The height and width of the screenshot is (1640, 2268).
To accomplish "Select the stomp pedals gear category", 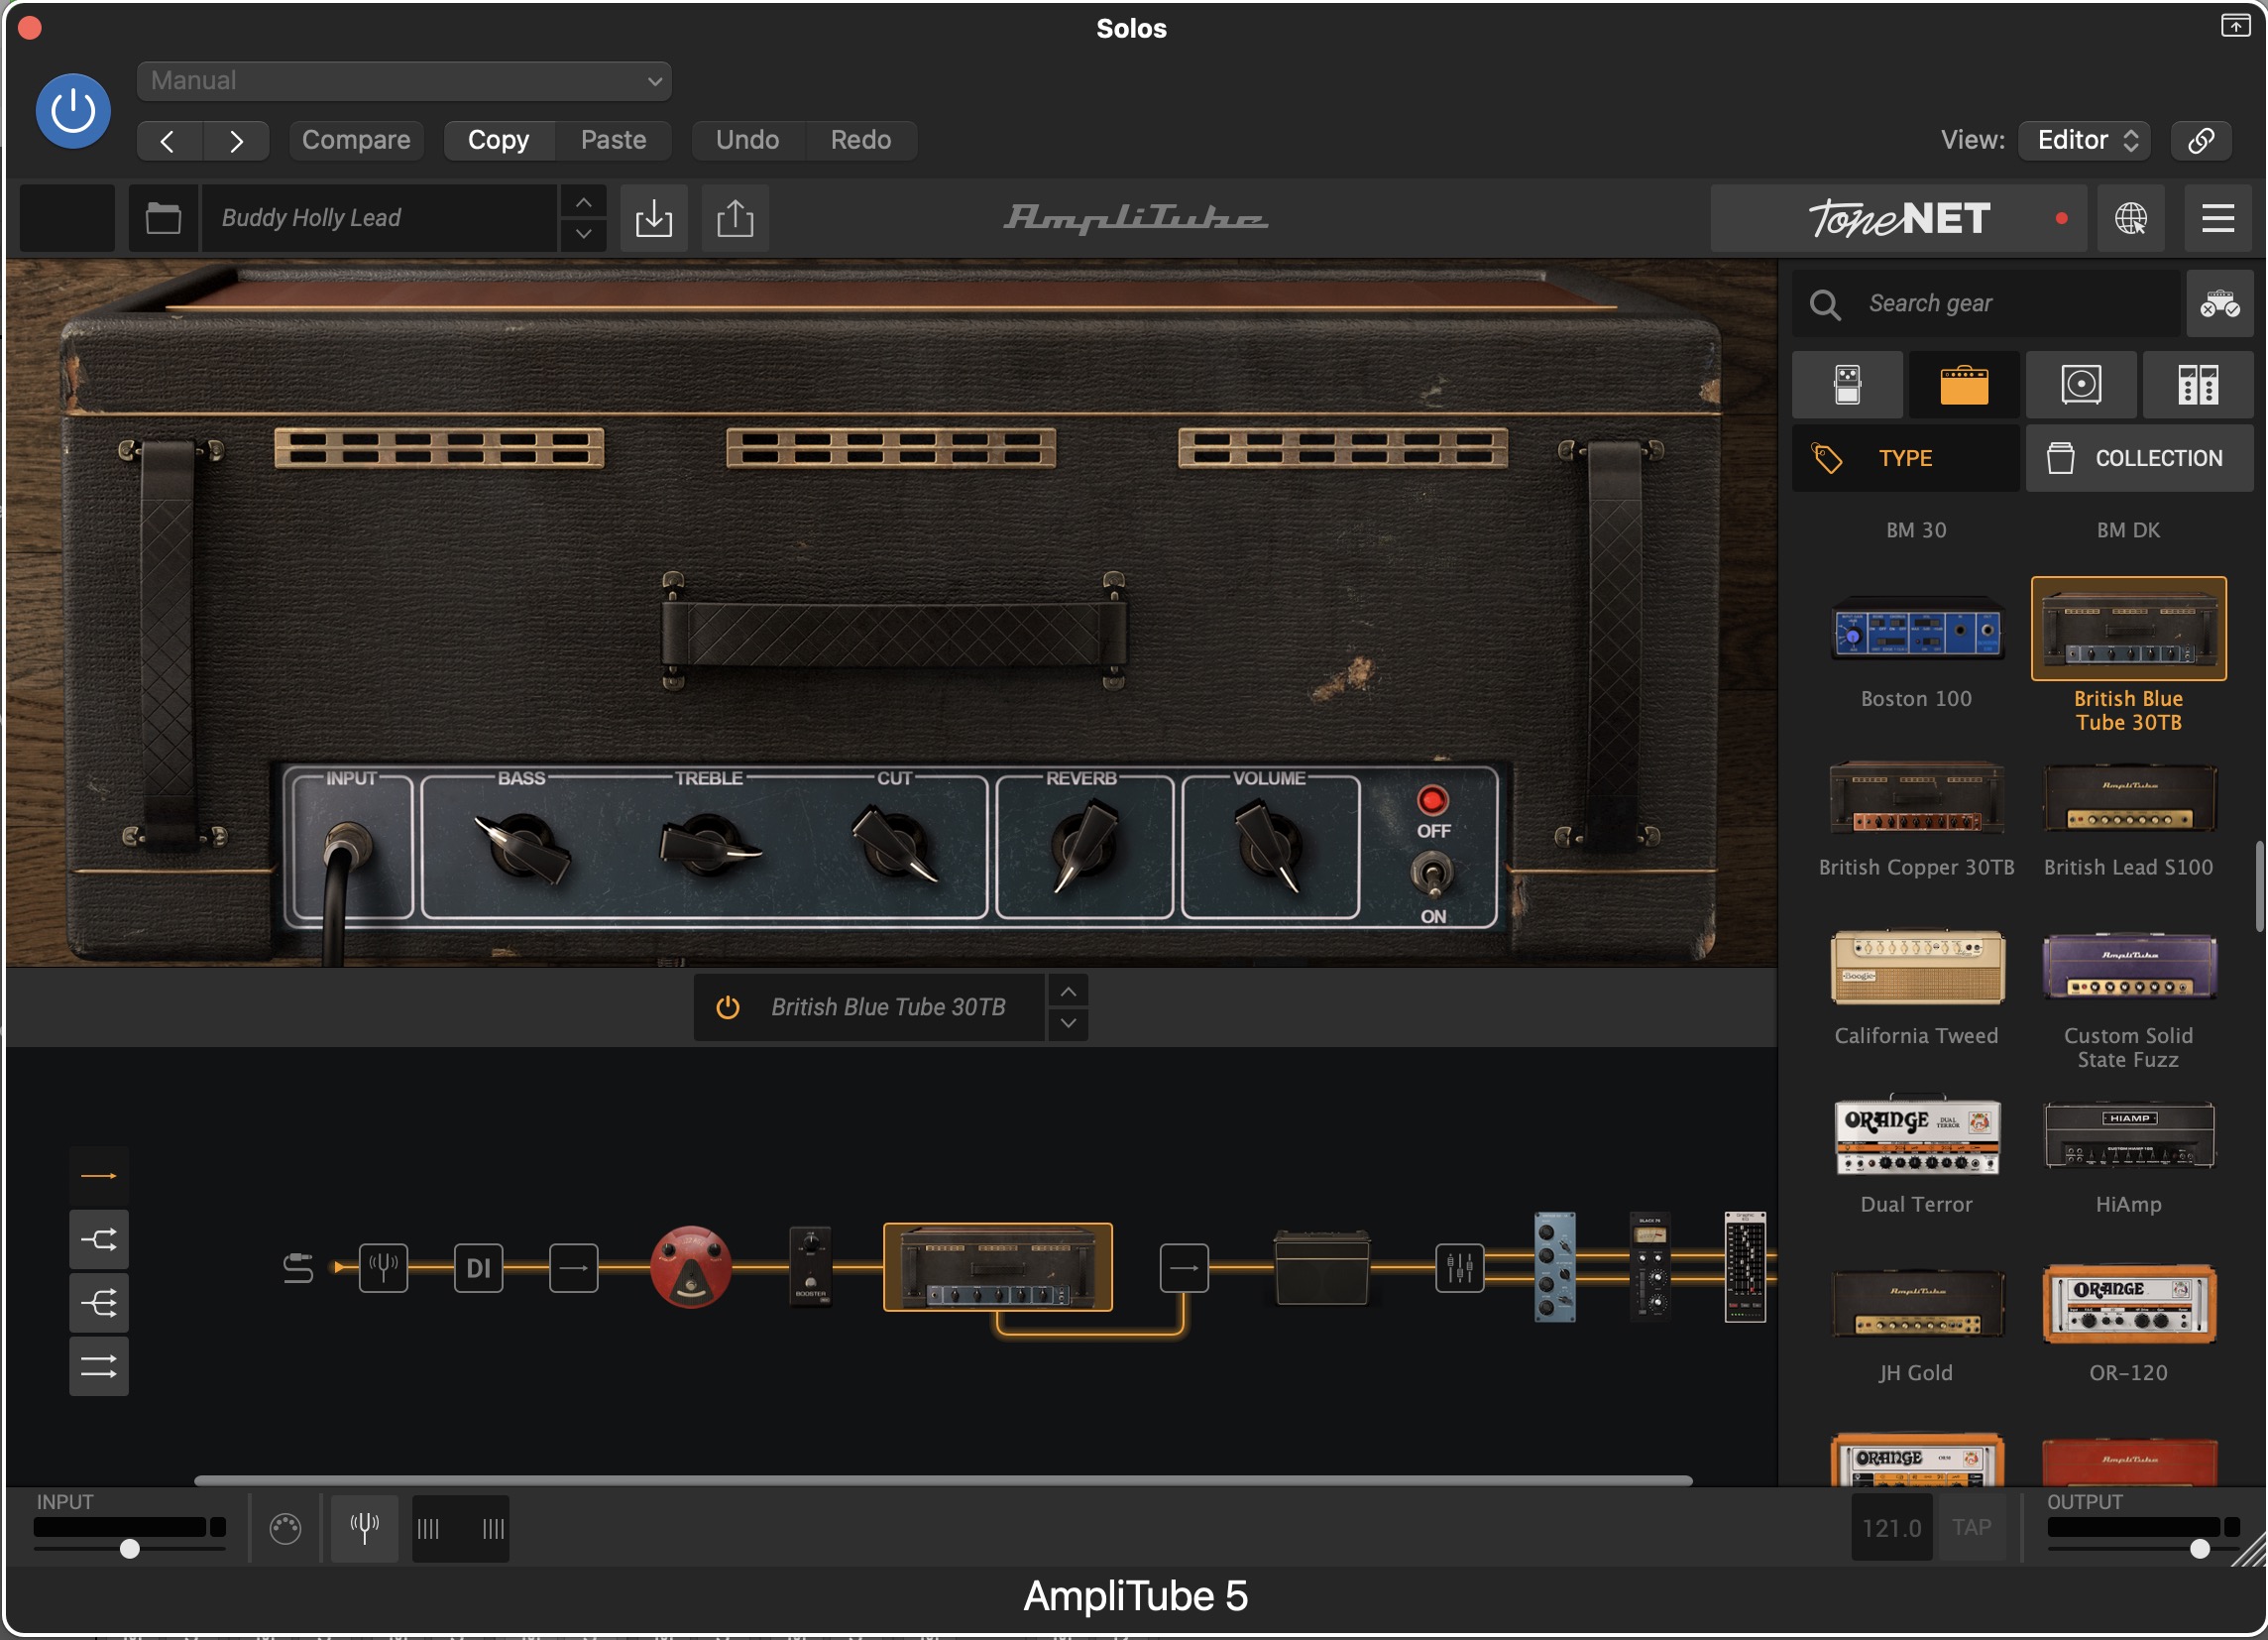I will (x=1847, y=385).
